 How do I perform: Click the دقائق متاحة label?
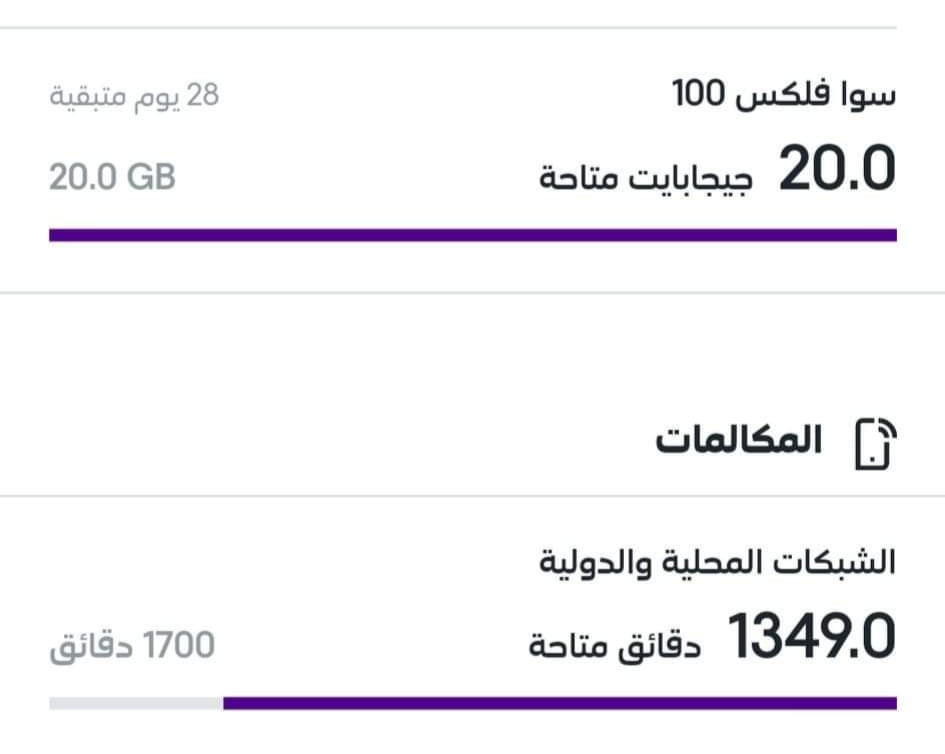coord(615,646)
